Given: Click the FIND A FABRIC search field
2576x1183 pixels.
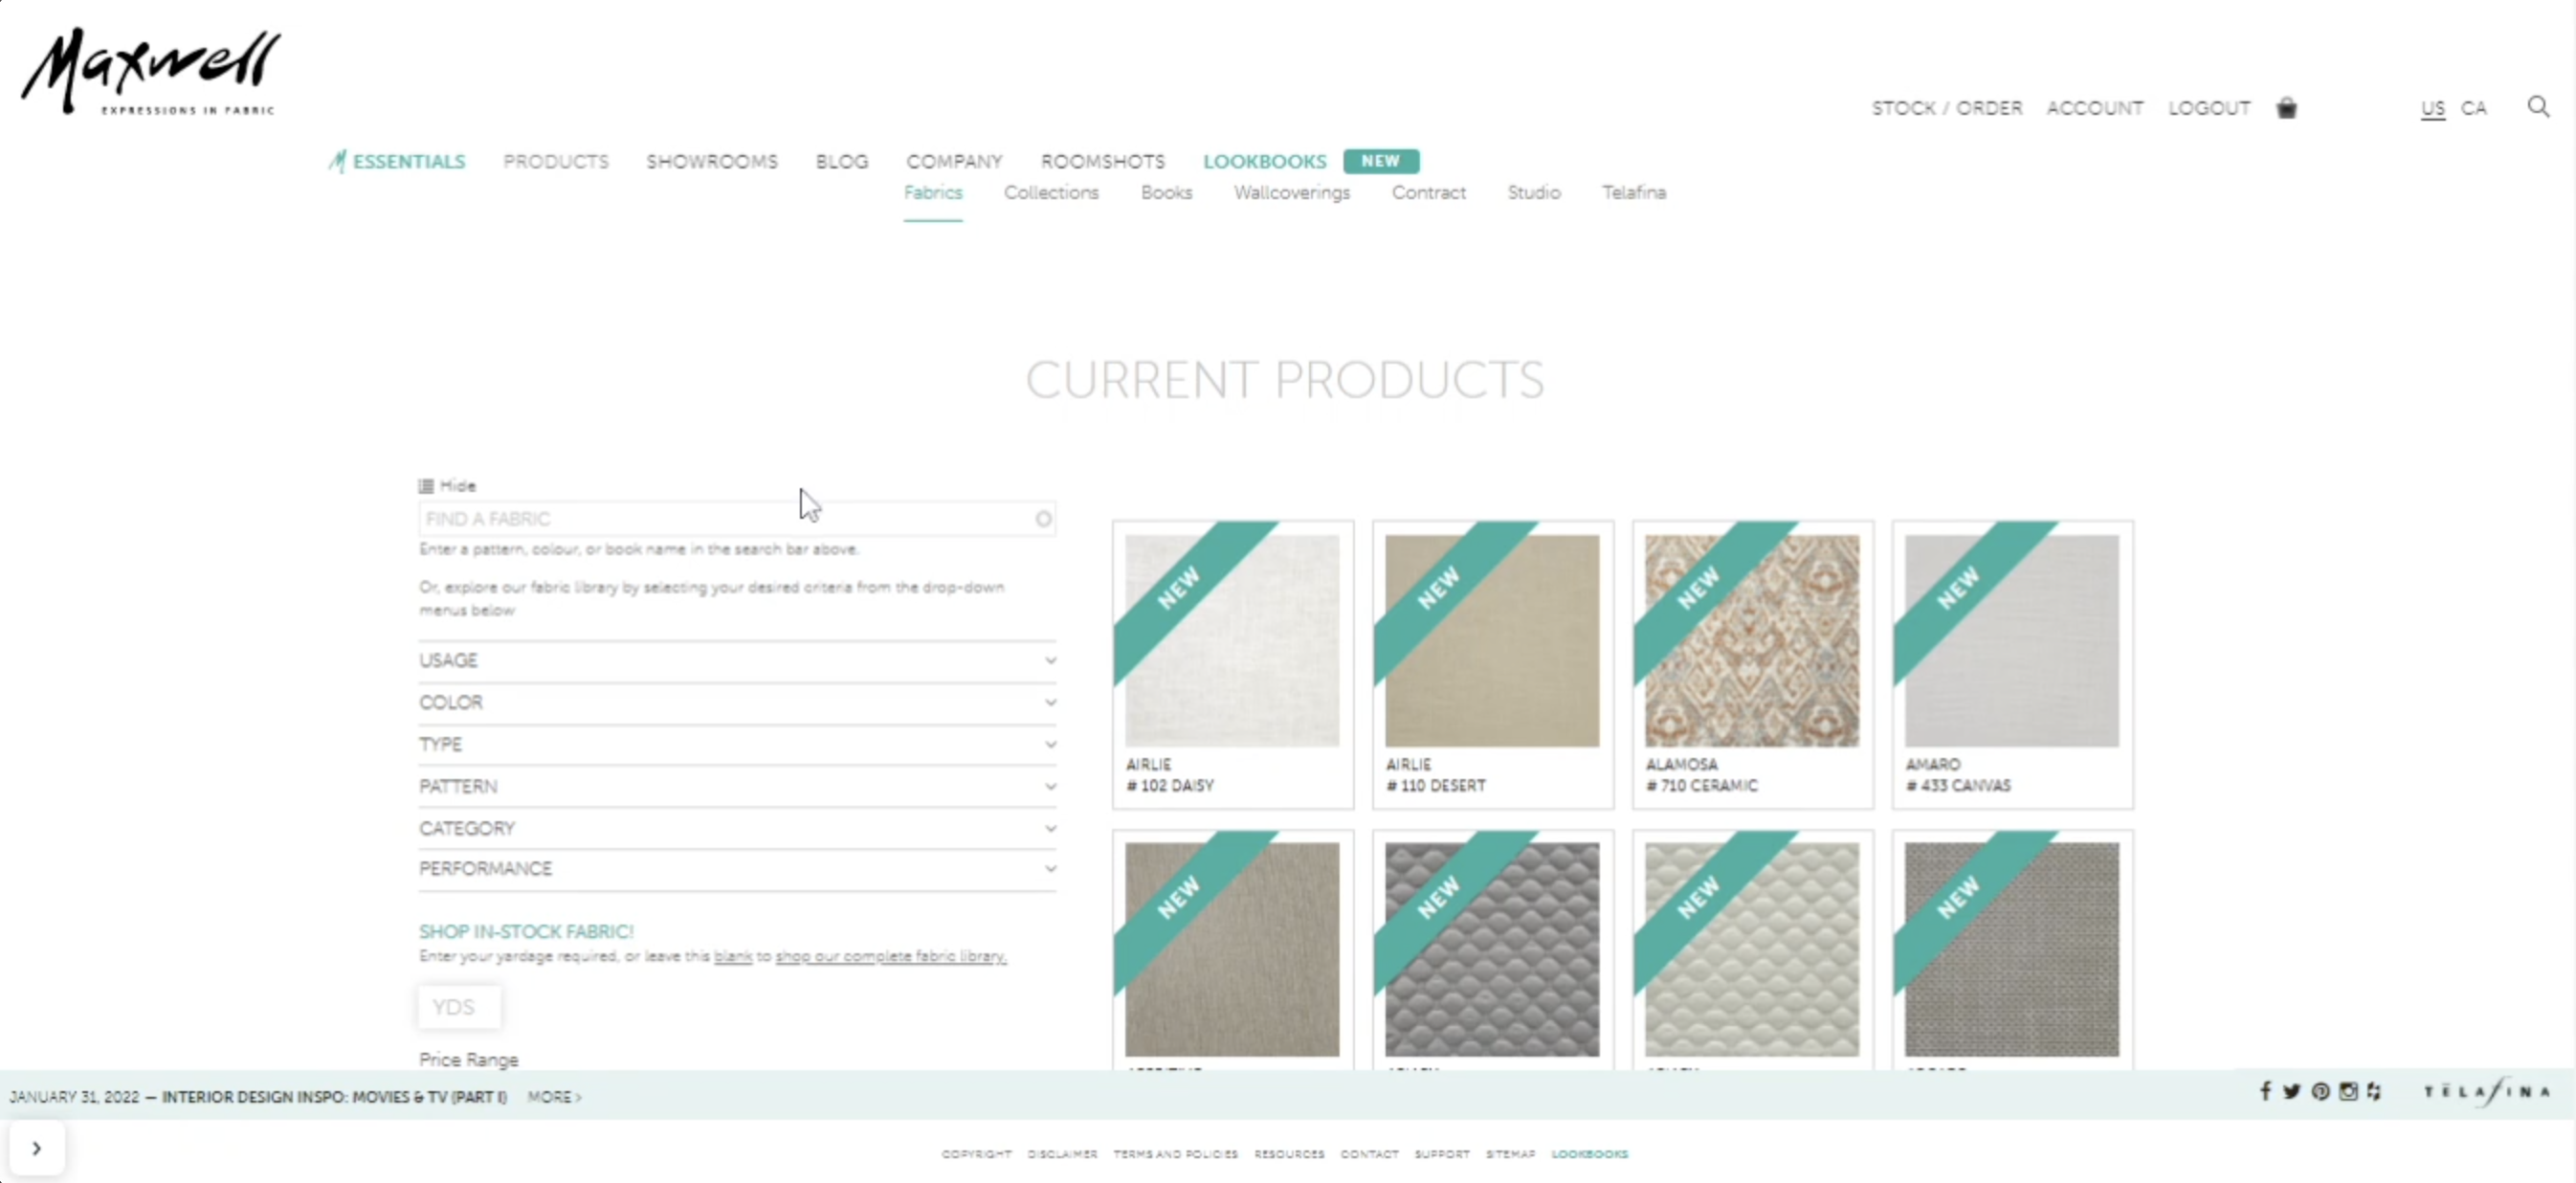Looking at the screenshot, I should [x=737, y=518].
